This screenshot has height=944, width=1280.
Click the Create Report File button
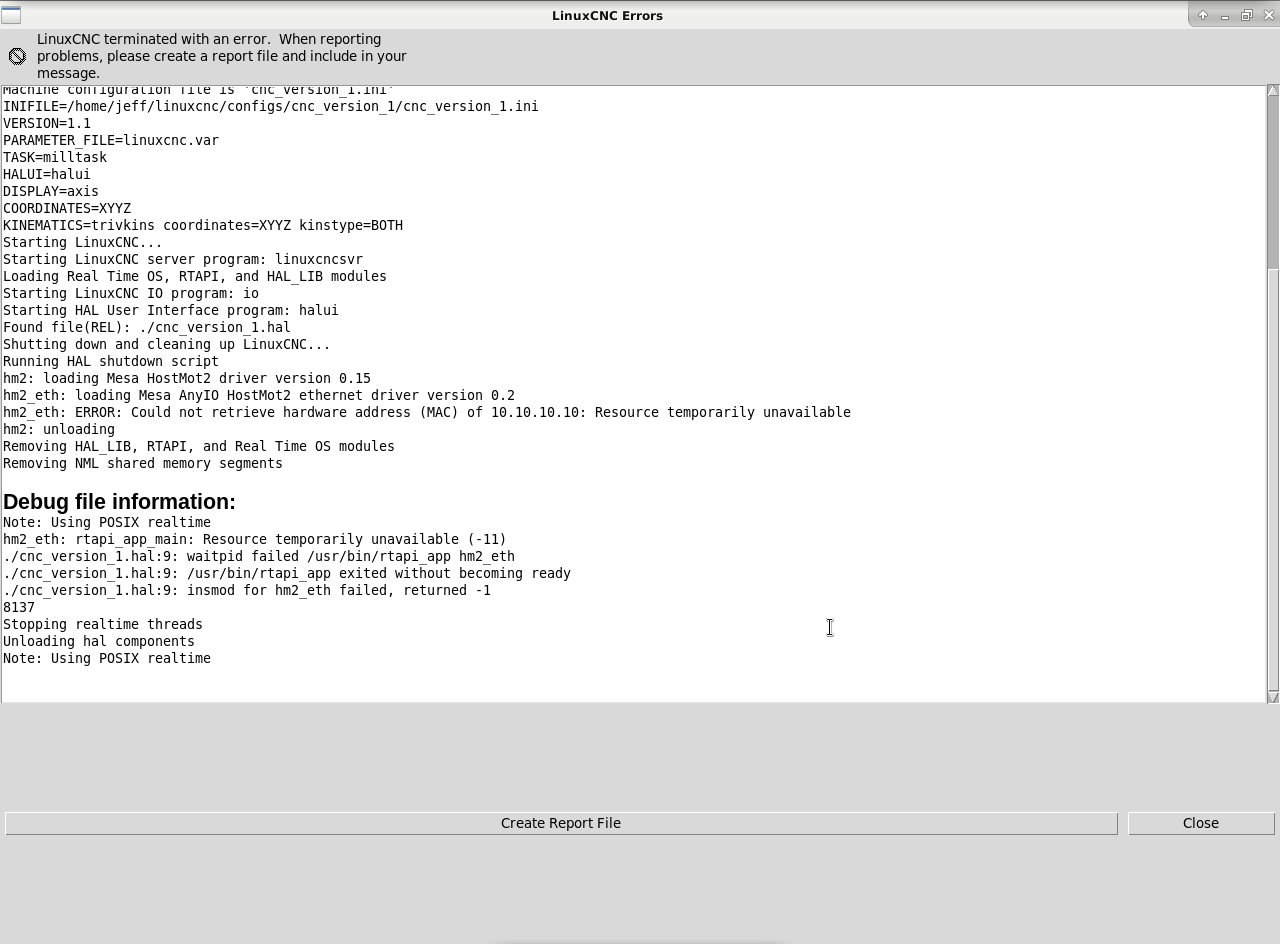point(561,823)
